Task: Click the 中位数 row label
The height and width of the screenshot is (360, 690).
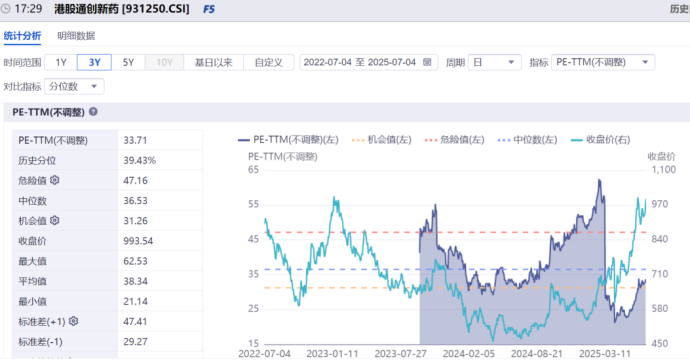Action: 32,201
